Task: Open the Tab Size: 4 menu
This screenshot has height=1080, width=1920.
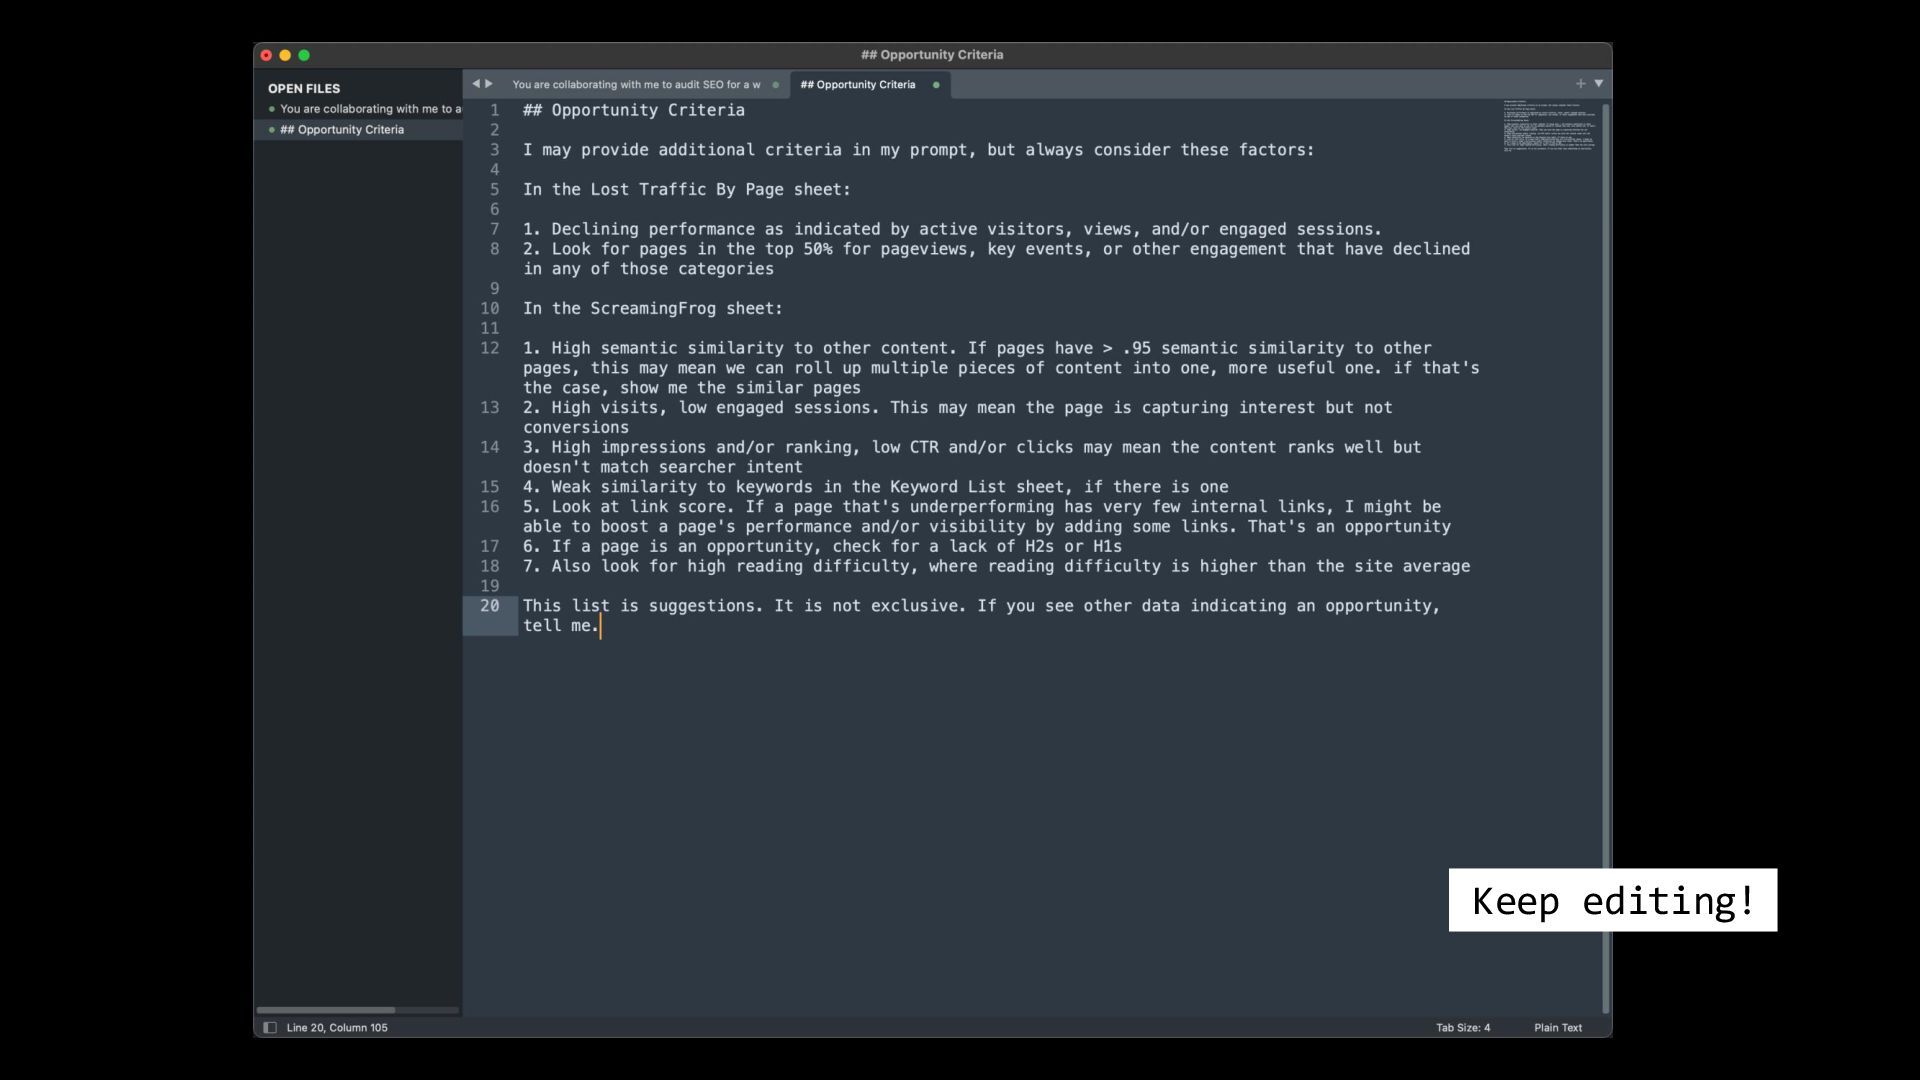Action: (1462, 1027)
